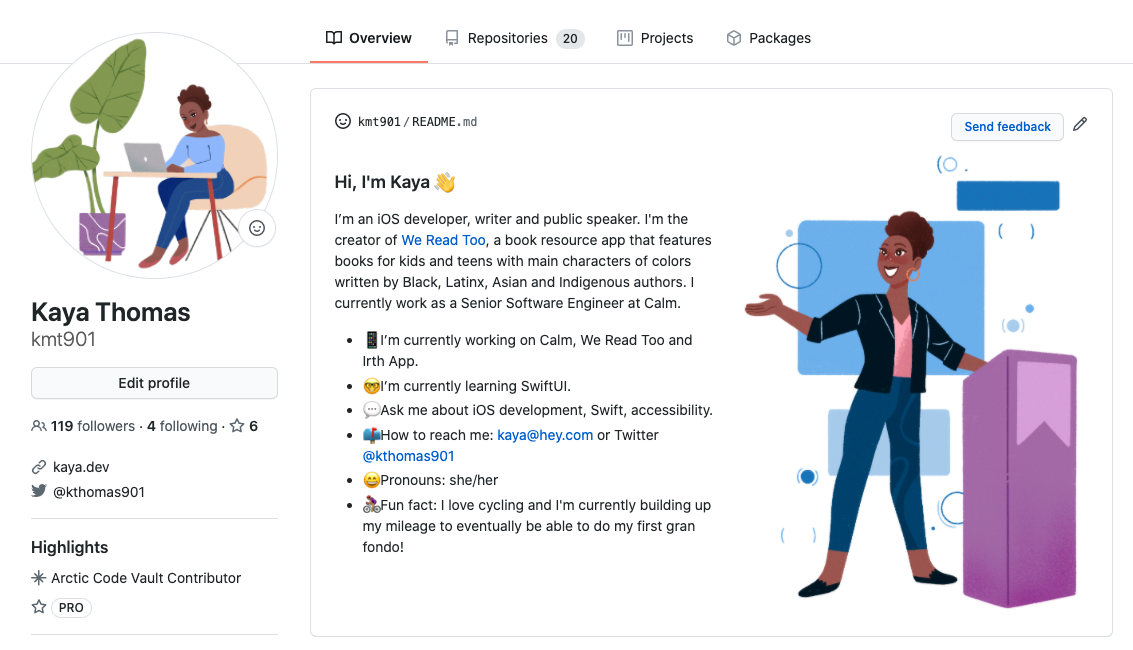Click the currently learning SwiftUI line

(467, 386)
